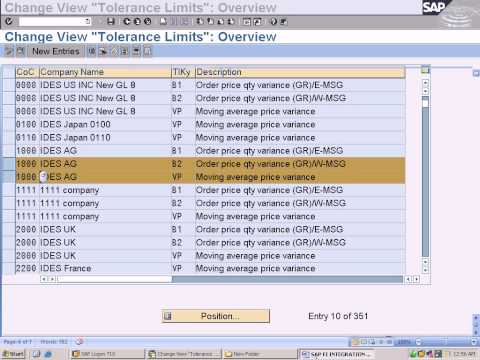The image size is (480, 360).
Task: Switch to New Folder taskbar item
Action: point(259,354)
